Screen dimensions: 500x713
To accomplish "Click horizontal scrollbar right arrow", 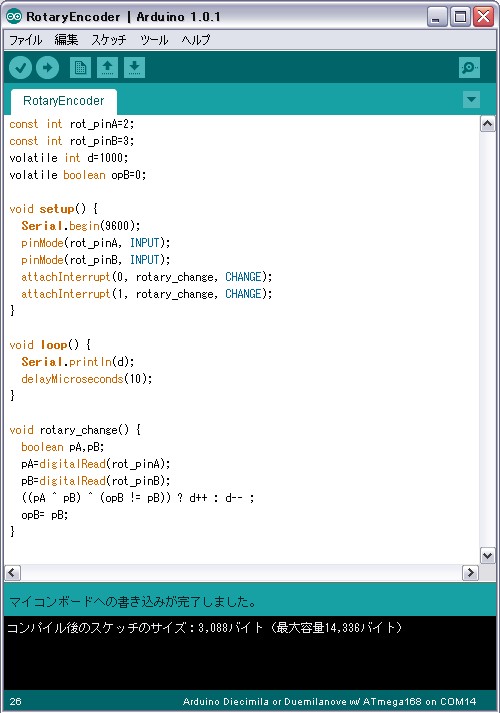I will [x=470, y=572].
